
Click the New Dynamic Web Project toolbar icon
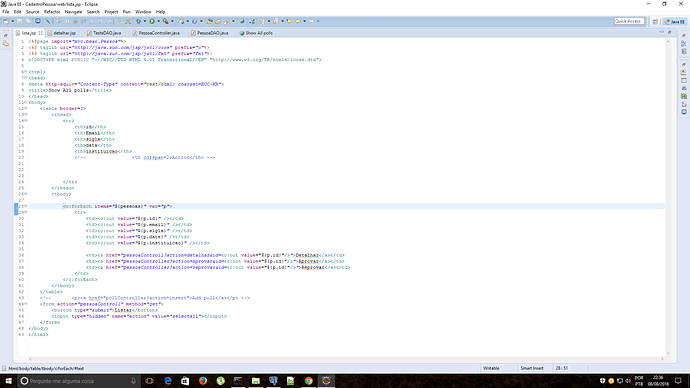click(181, 21)
